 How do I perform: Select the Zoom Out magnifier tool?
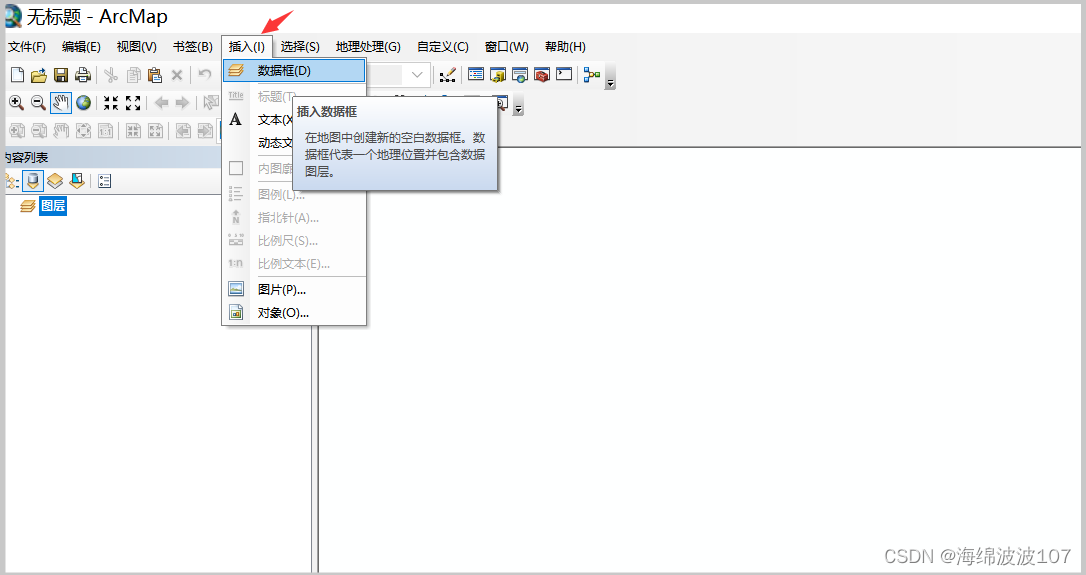click(x=39, y=103)
